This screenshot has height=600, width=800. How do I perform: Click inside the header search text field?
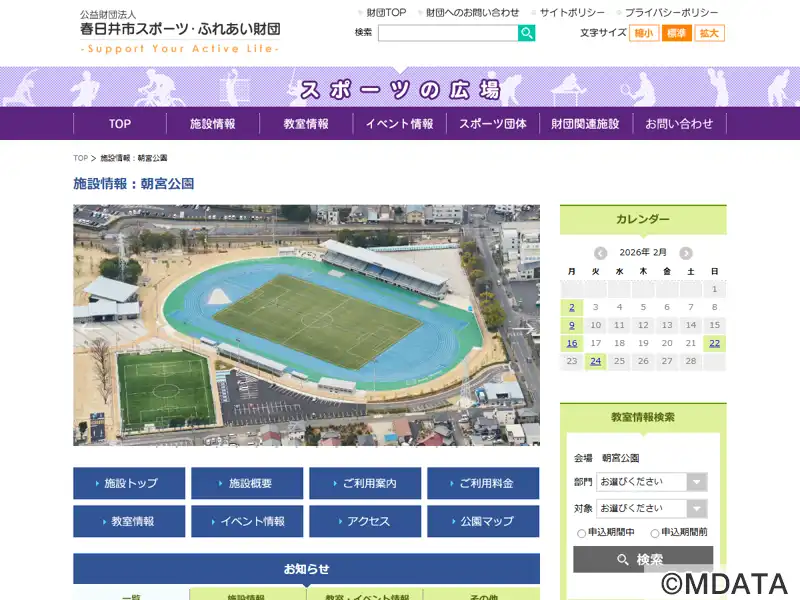[447, 33]
